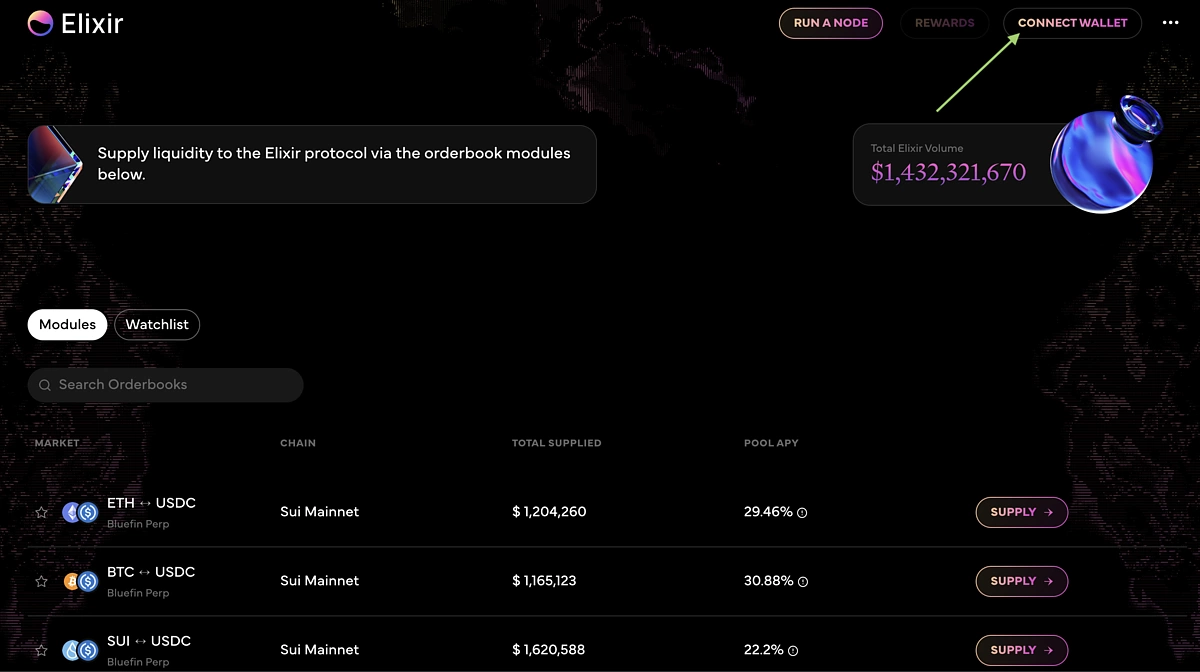Show APY info for 30.88% pool
This screenshot has width=1200, height=672.
tap(803, 581)
